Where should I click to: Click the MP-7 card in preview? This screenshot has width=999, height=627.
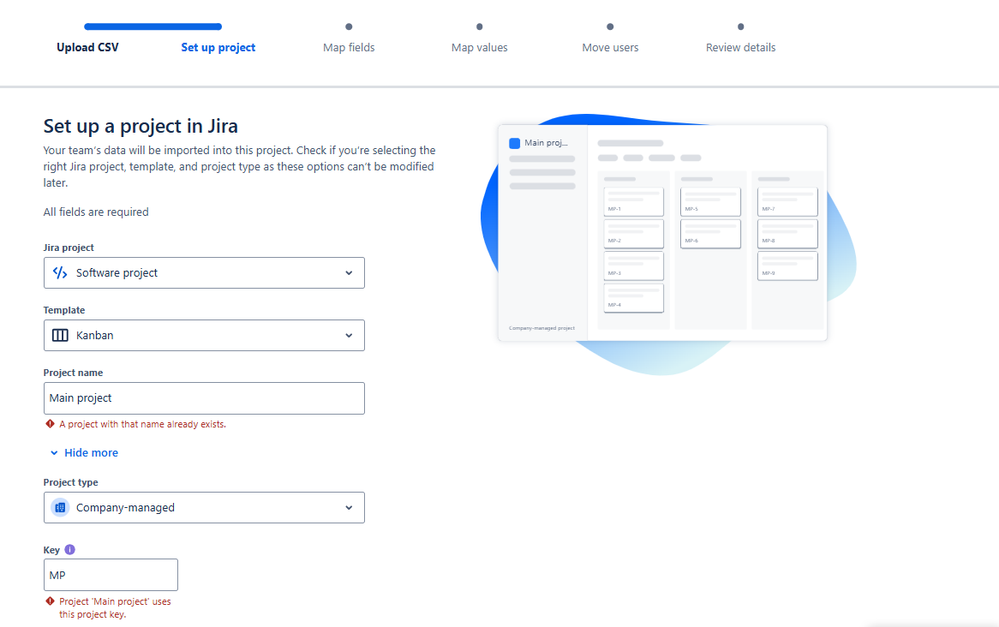coord(787,201)
